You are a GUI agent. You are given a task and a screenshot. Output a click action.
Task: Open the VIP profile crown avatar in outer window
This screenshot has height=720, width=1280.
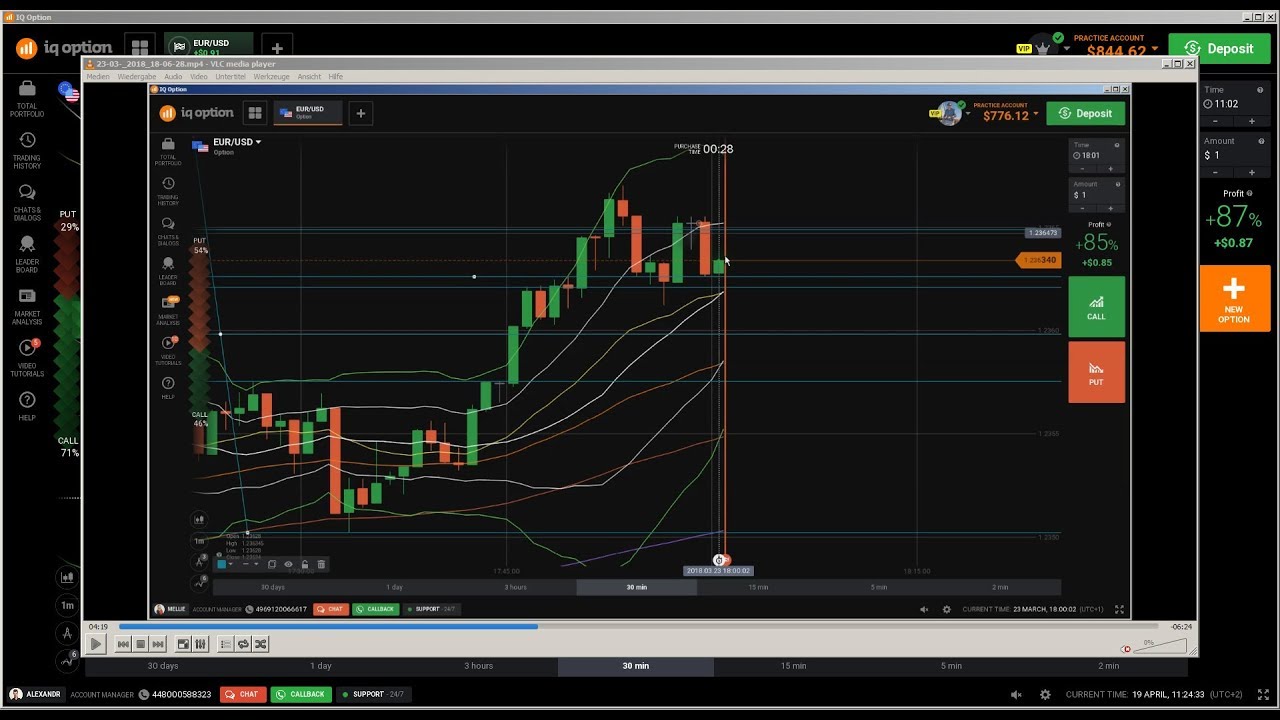[1043, 46]
